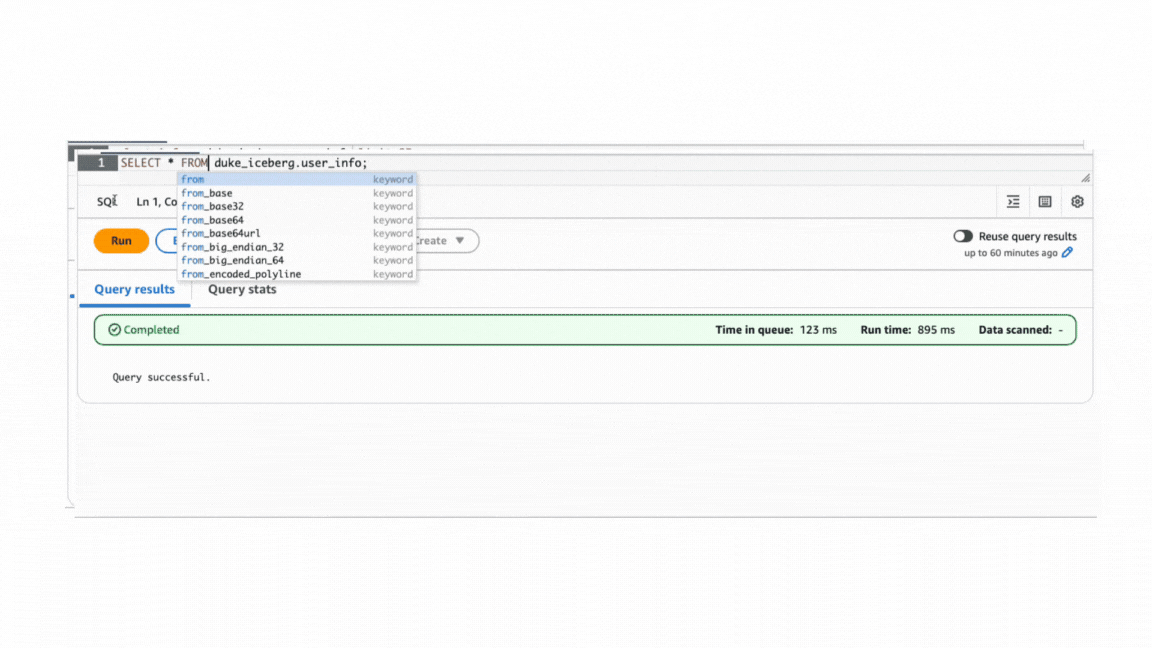Select the 'from_big_endian_32' suggestion
The height and width of the screenshot is (648, 1152).
(x=297, y=248)
